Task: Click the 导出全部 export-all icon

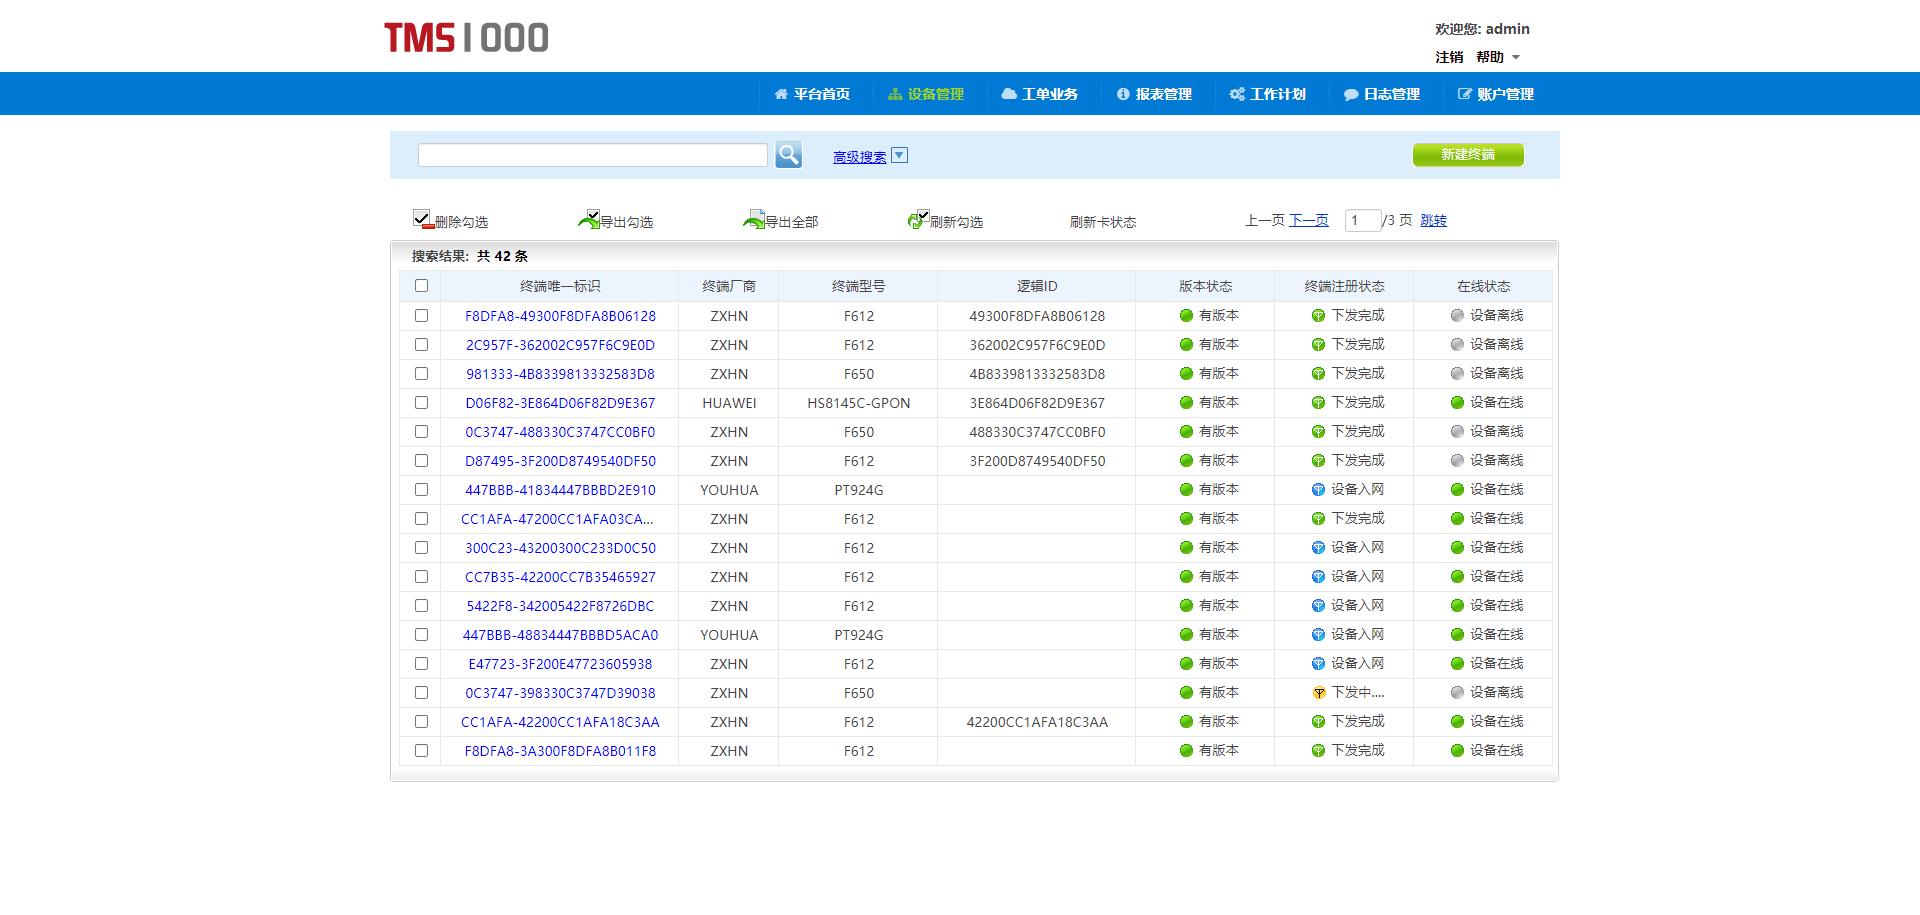Action: pyautogui.click(x=753, y=219)
